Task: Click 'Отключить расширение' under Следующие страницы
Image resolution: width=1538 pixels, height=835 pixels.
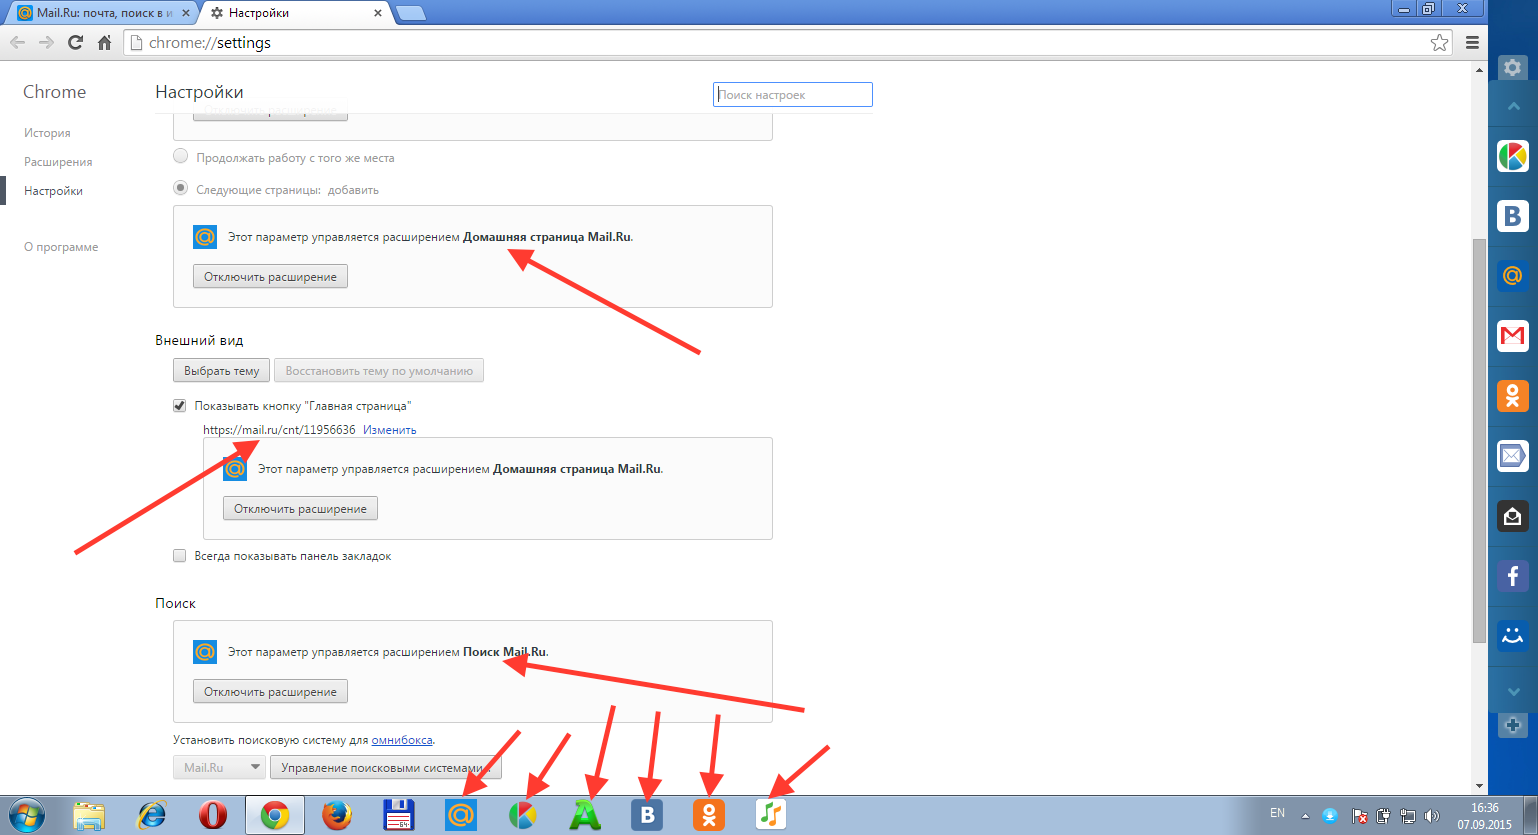Action: click(270, 276)
